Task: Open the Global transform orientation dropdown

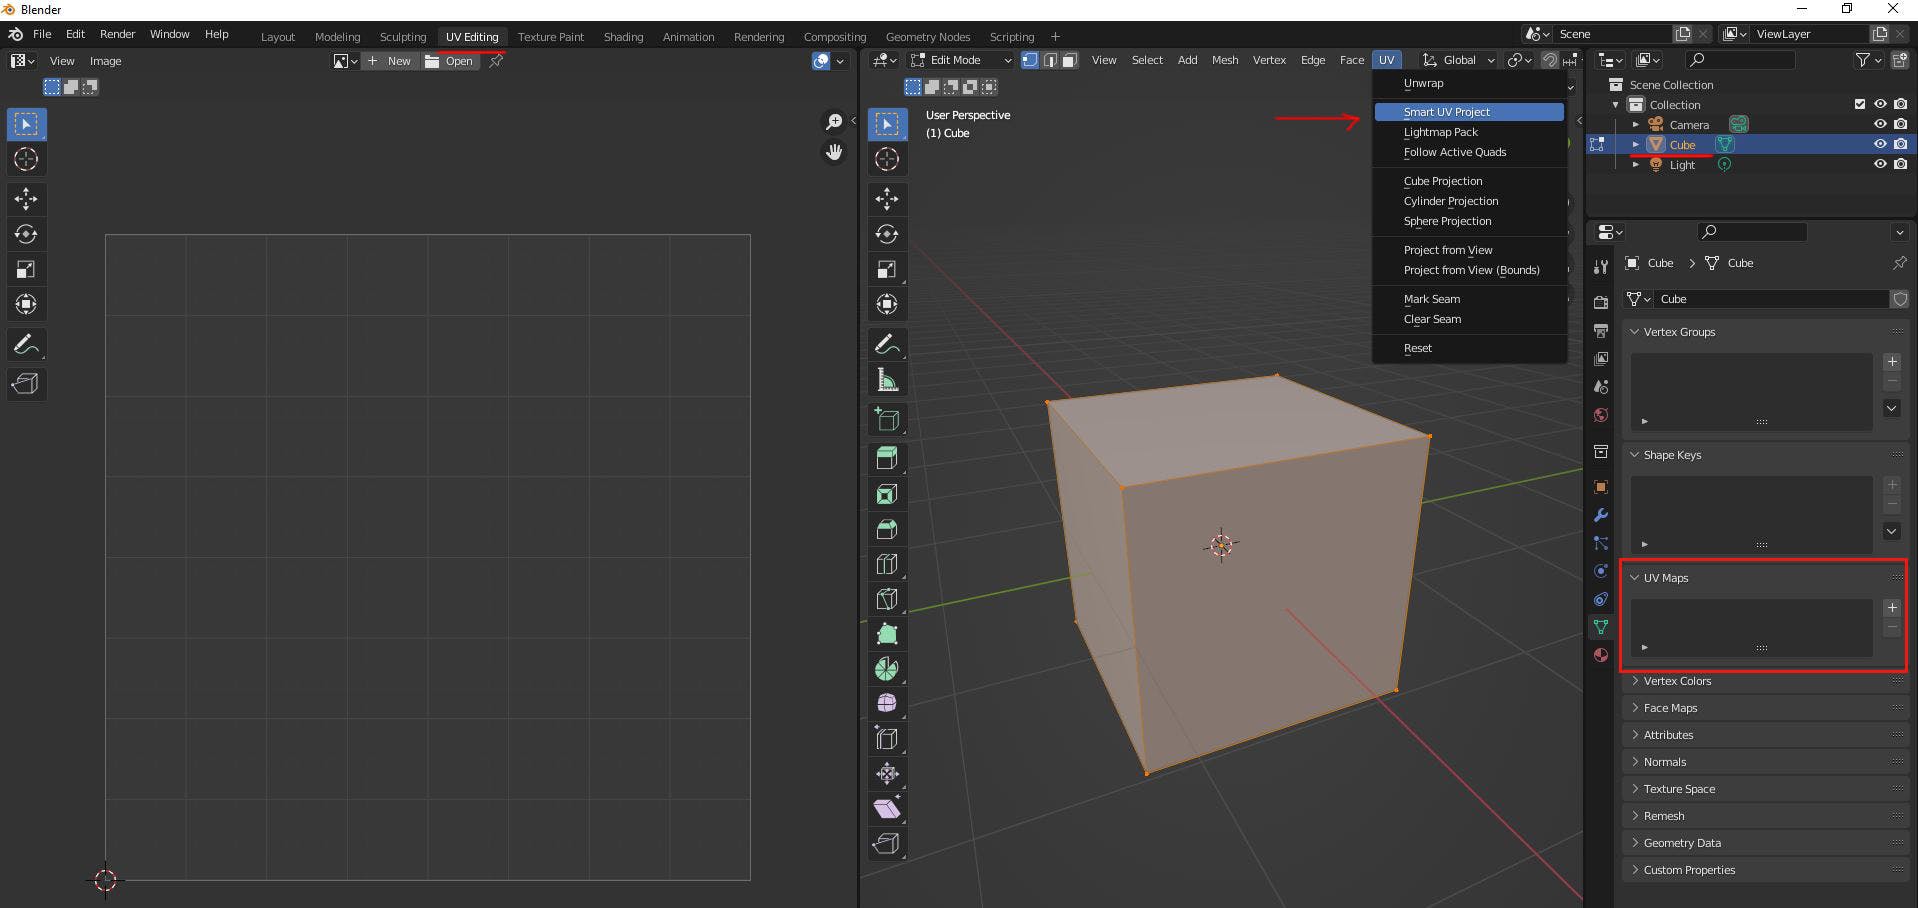Action: (1459, 60)
